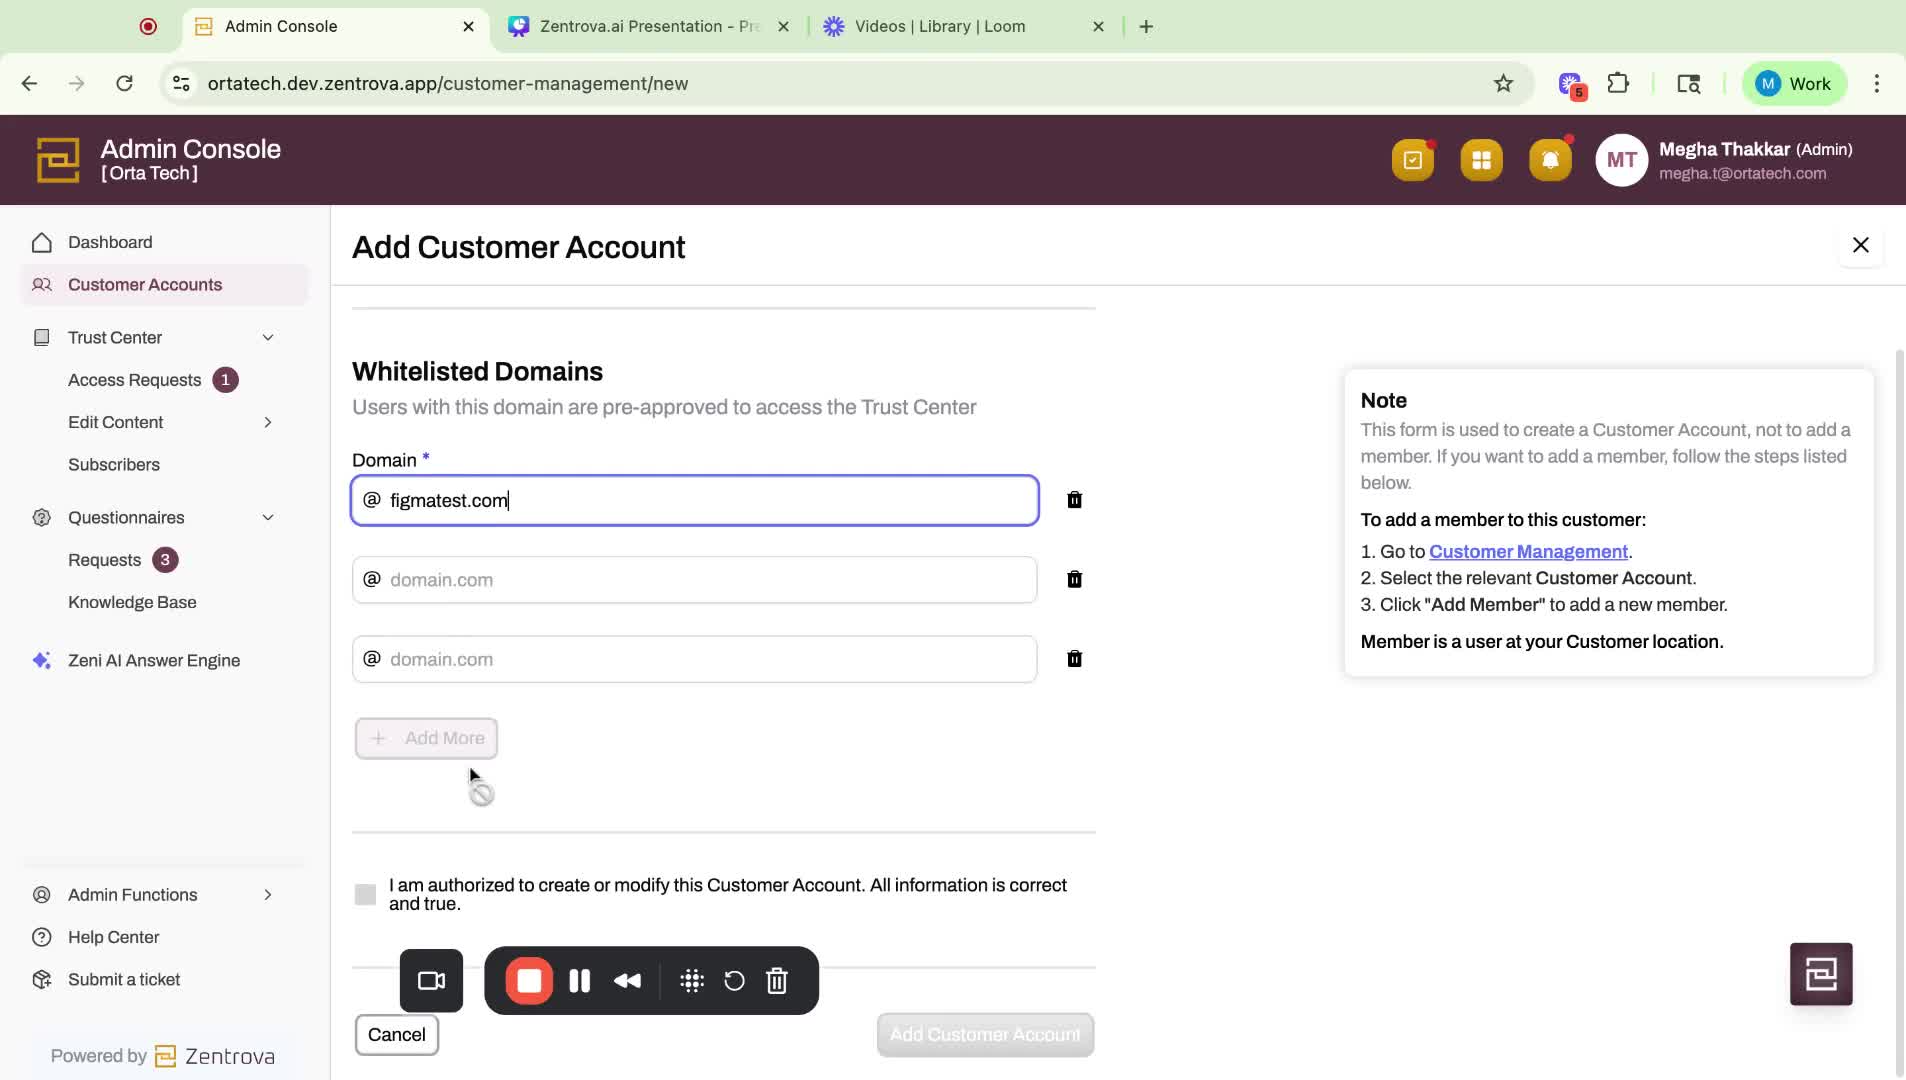The image size is (1906, 1080).
Task: Open the Chrome three-dot menu
Action: point(1877,84)
